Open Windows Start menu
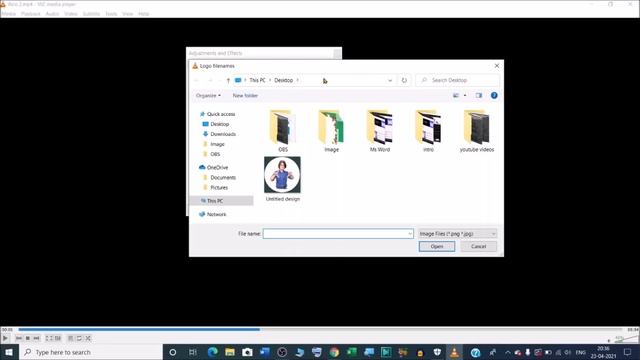640x360 pixels. (x=9, y=352)
